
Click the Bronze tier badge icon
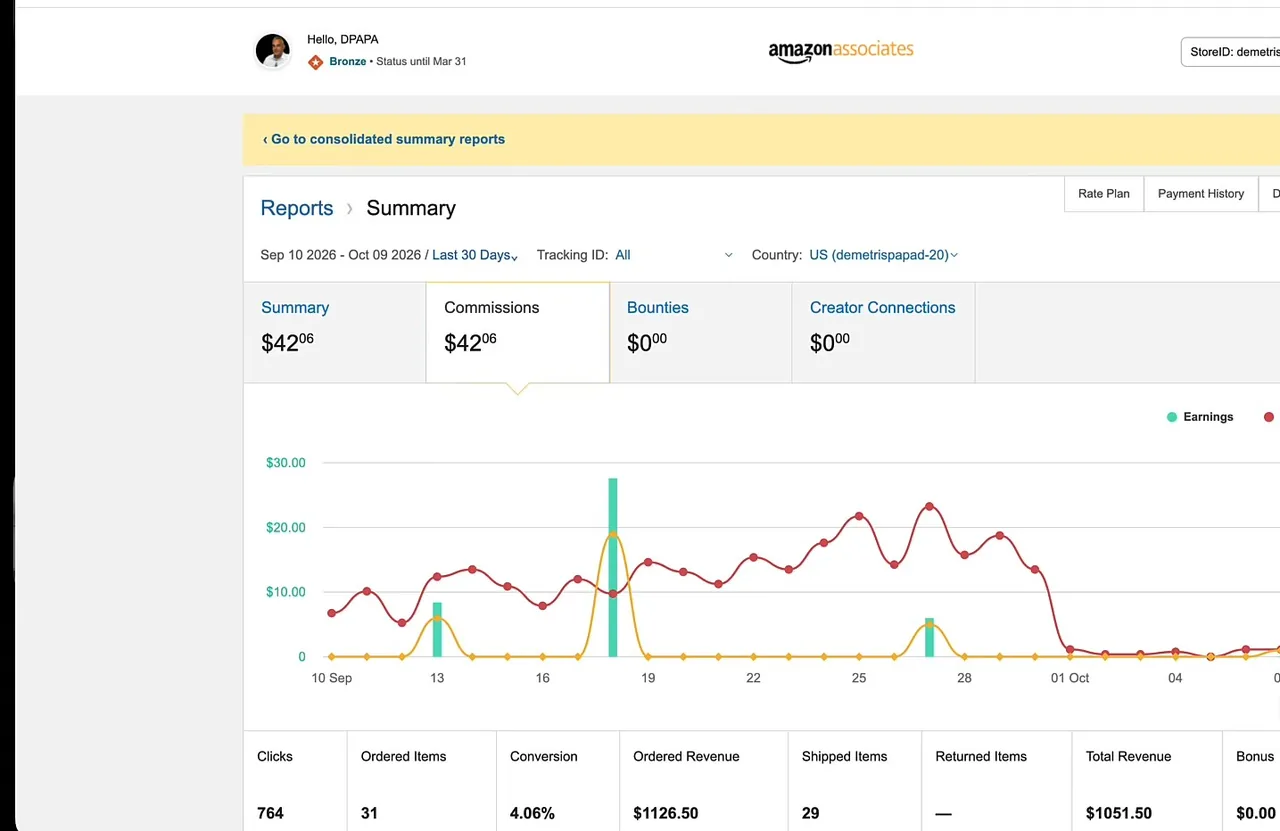point(316,62)
